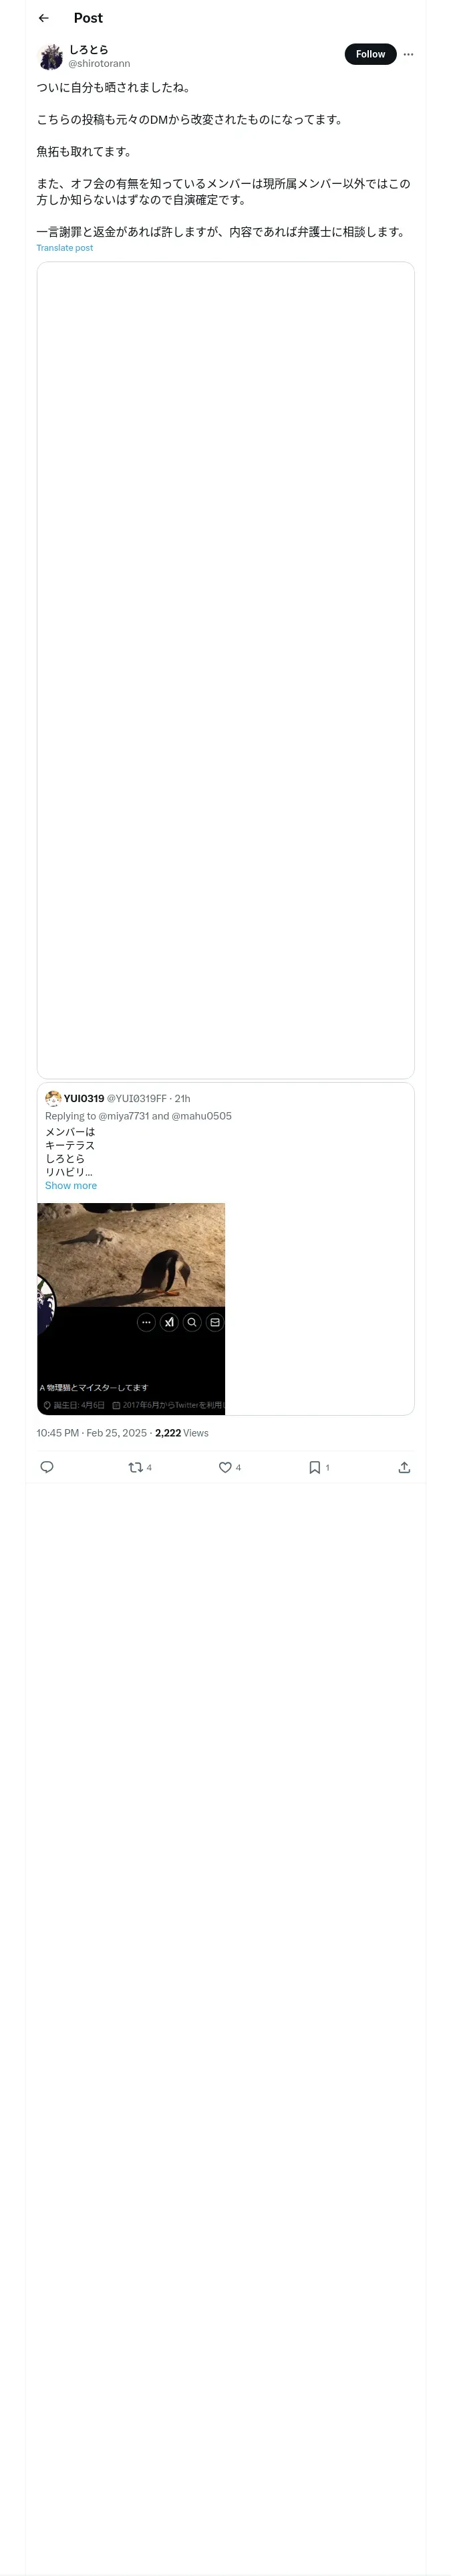Click the Translate post link
This screenshot has height=2576, width=451.
point(64,248)
